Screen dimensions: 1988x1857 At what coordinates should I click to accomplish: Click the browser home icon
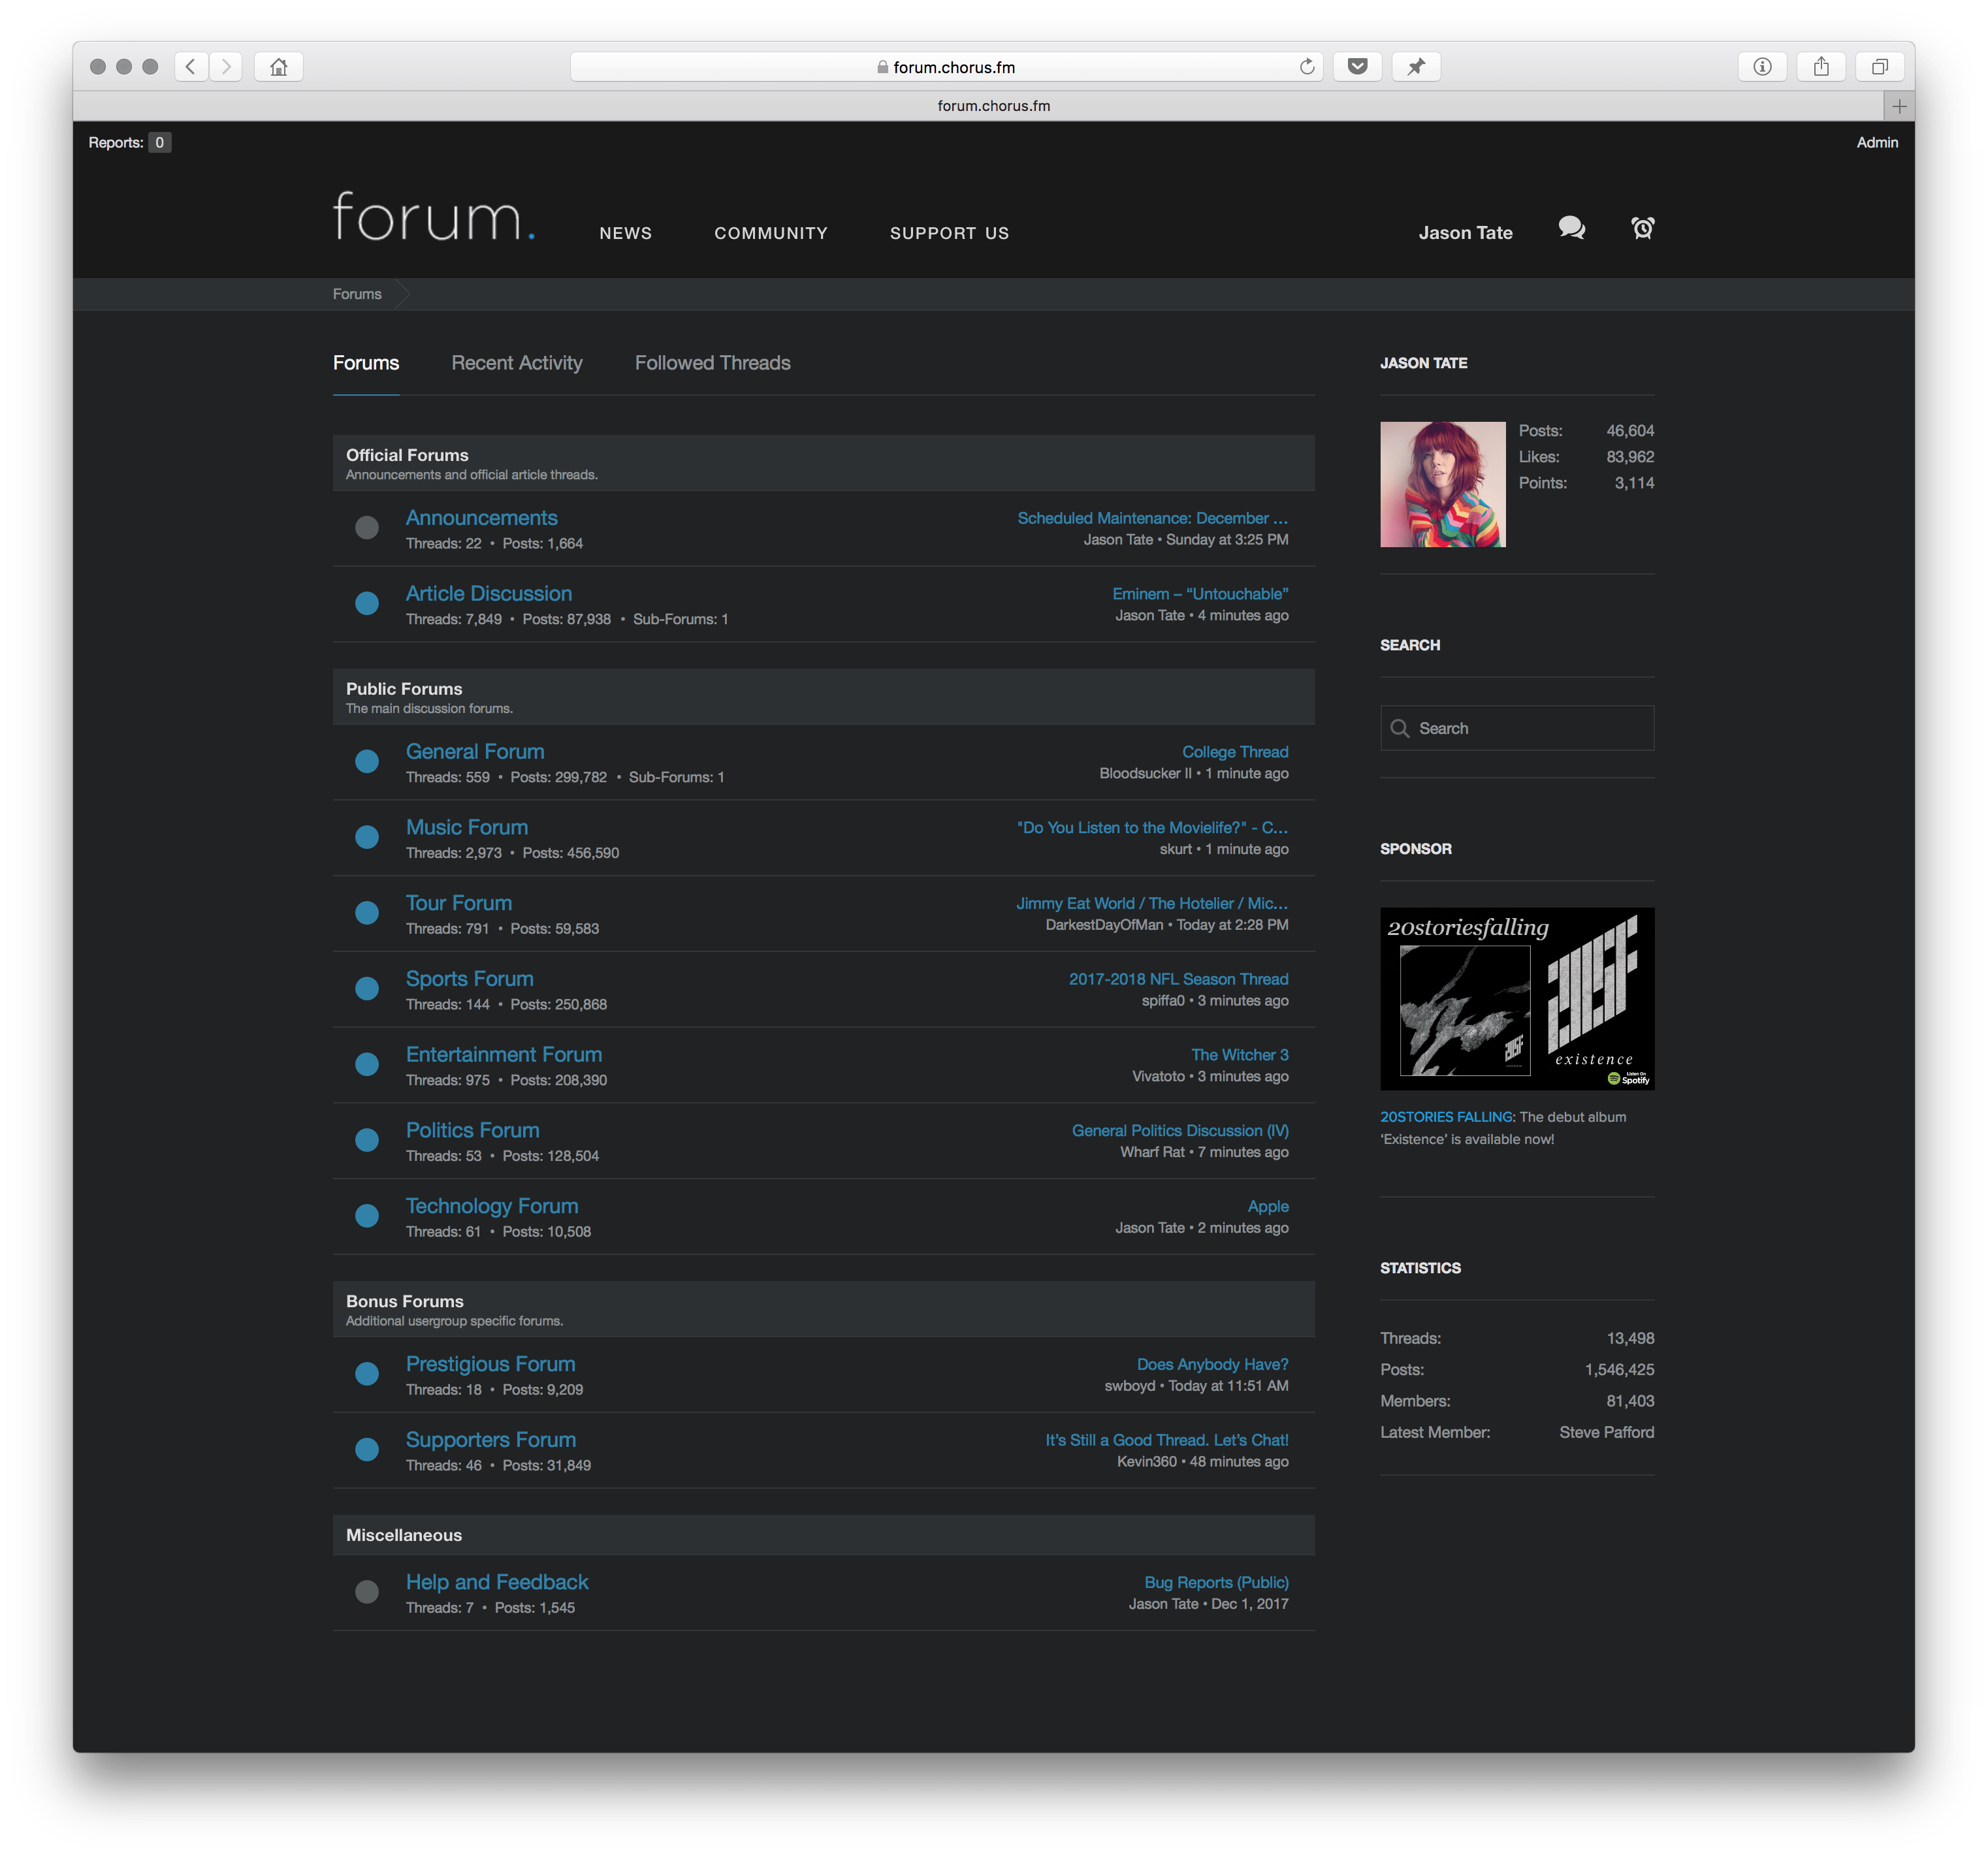pos(279,67)
